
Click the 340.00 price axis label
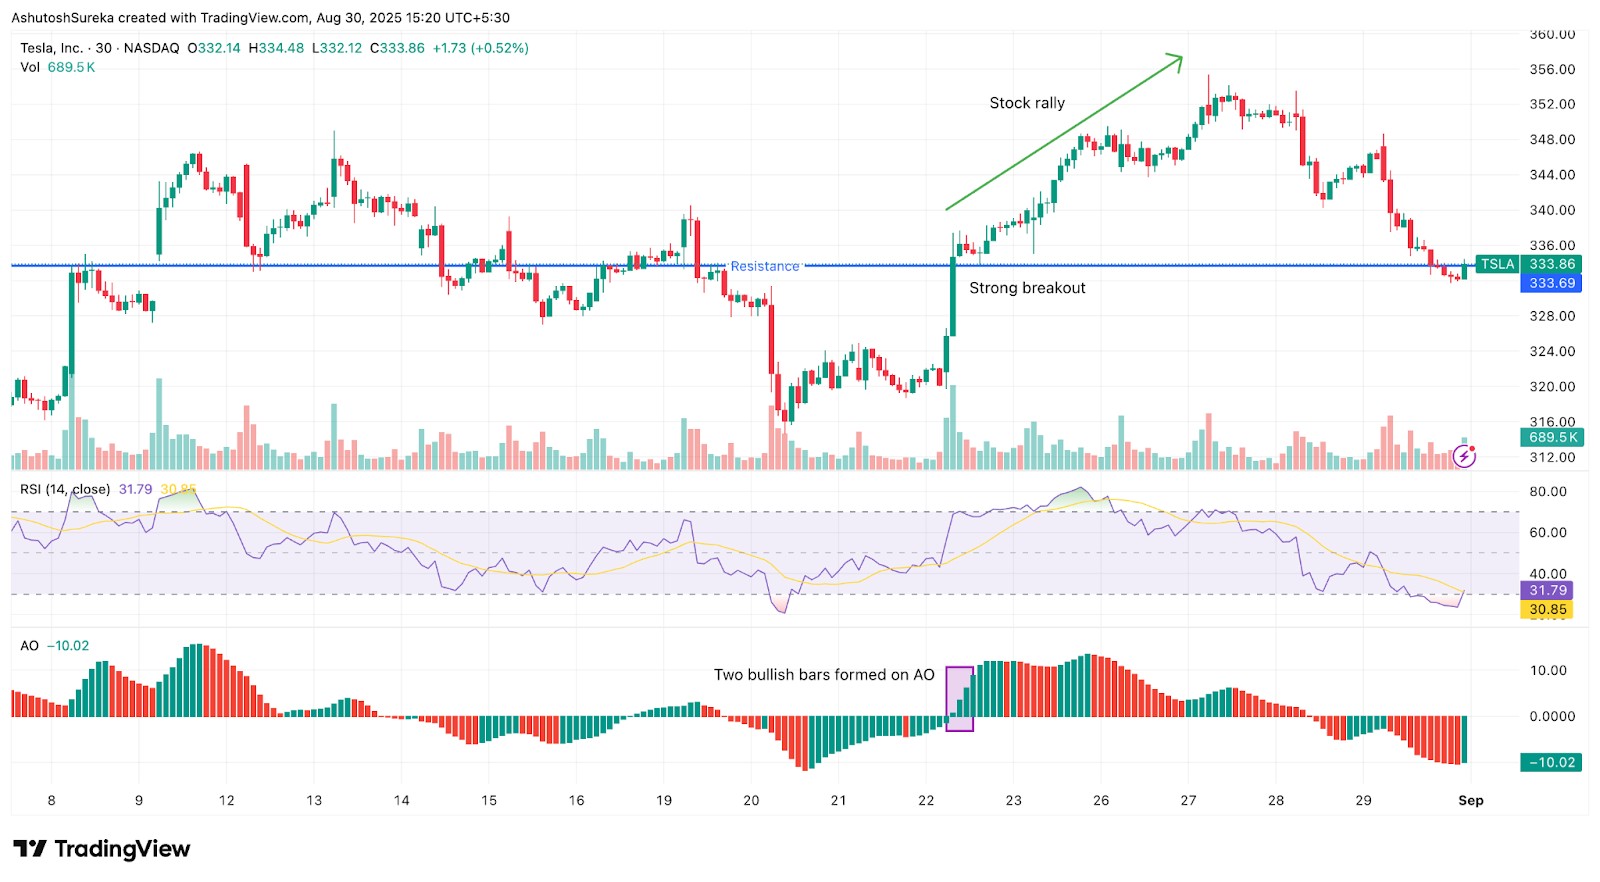click(x=1552, y=210)
